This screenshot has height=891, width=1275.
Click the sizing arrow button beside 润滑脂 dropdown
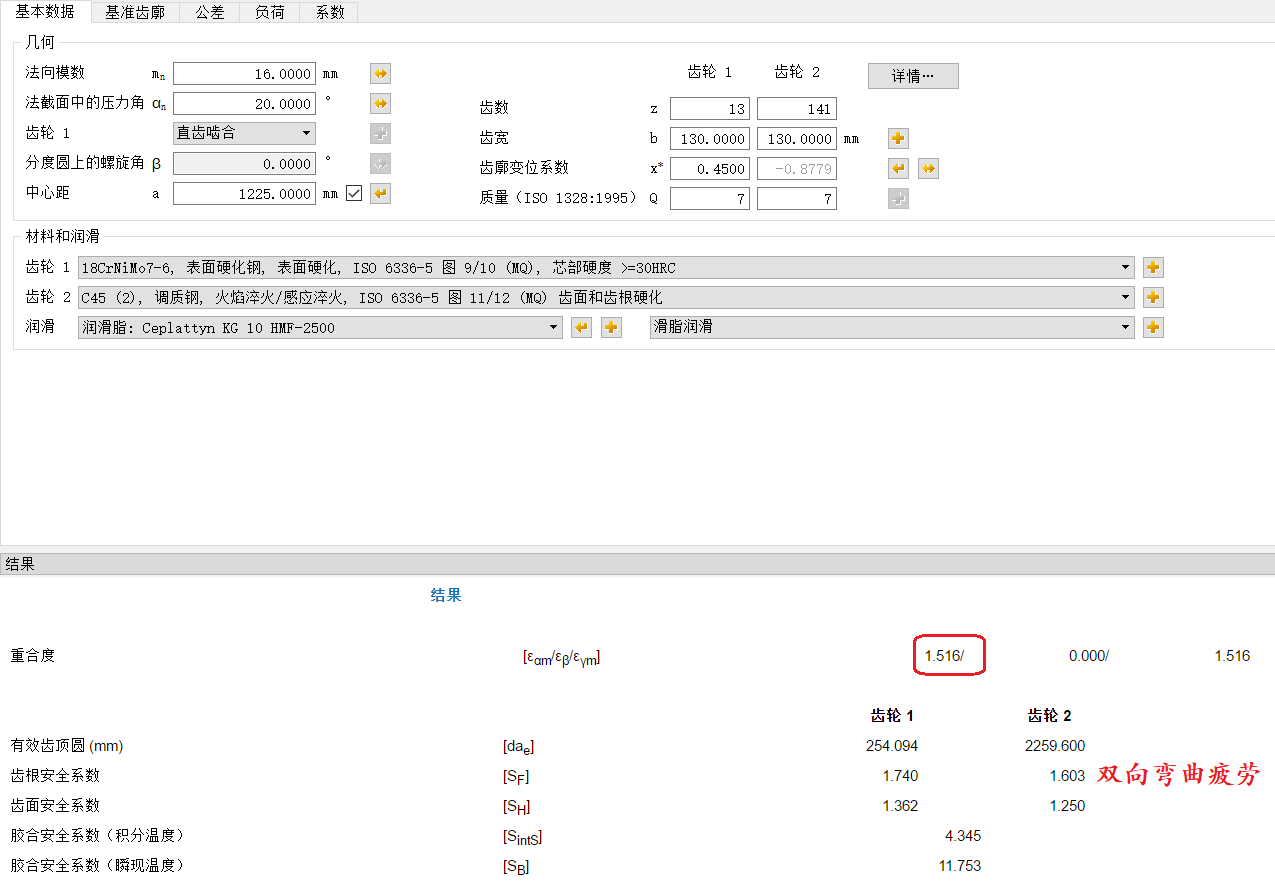581,328
